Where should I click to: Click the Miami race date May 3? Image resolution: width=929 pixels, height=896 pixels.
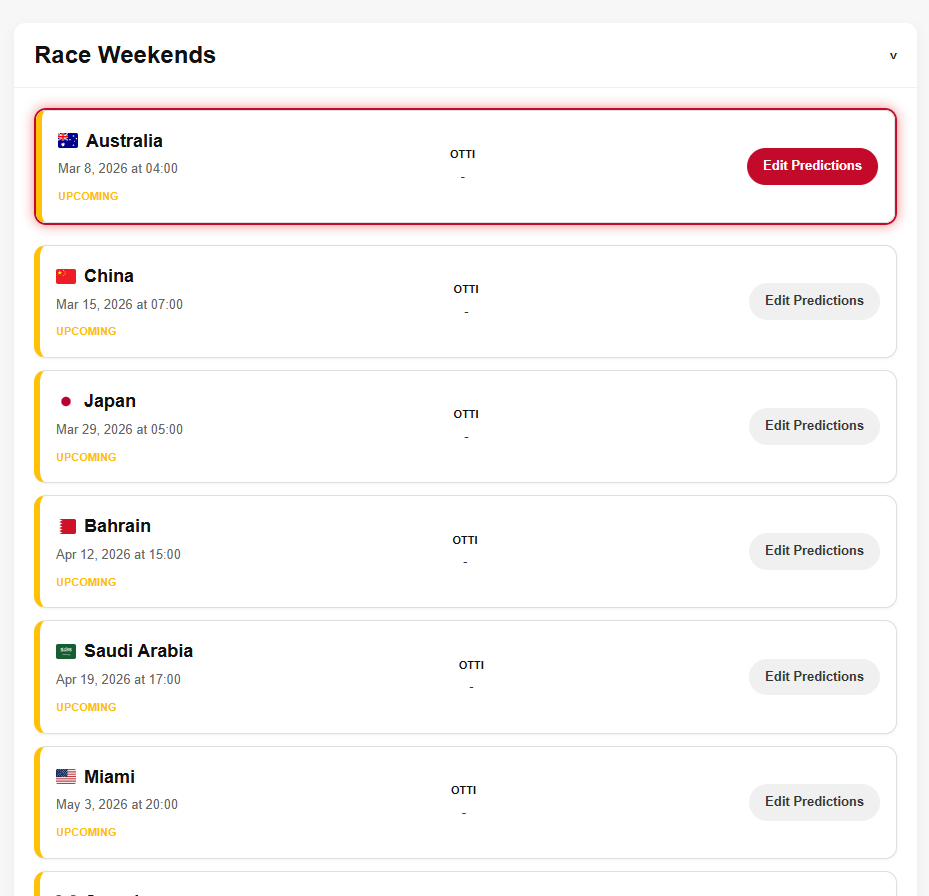[x=117, y=804]
